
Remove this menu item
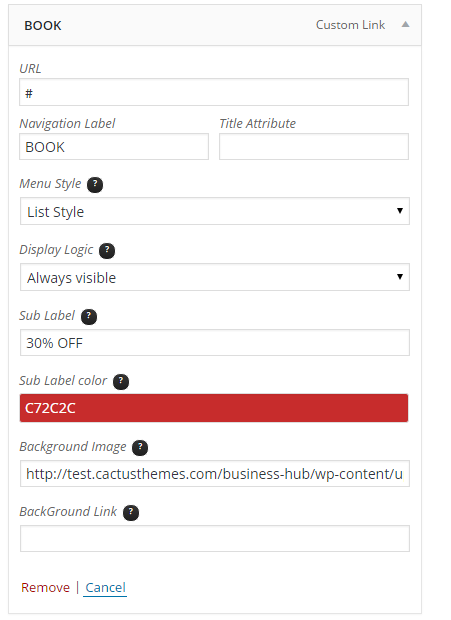tap(45, 587)
